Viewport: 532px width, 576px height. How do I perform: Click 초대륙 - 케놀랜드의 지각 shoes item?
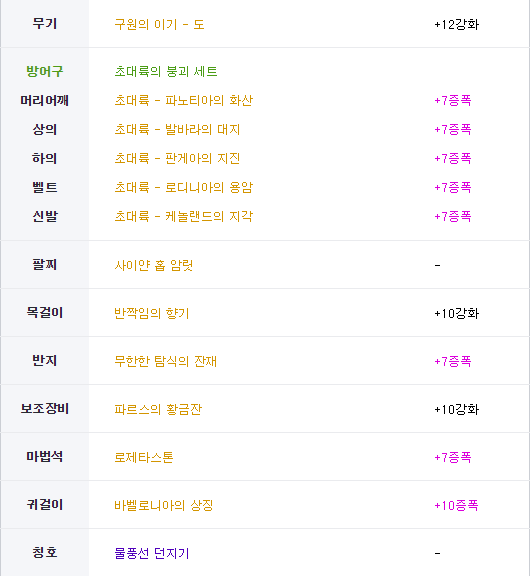[x=184, y=216]
